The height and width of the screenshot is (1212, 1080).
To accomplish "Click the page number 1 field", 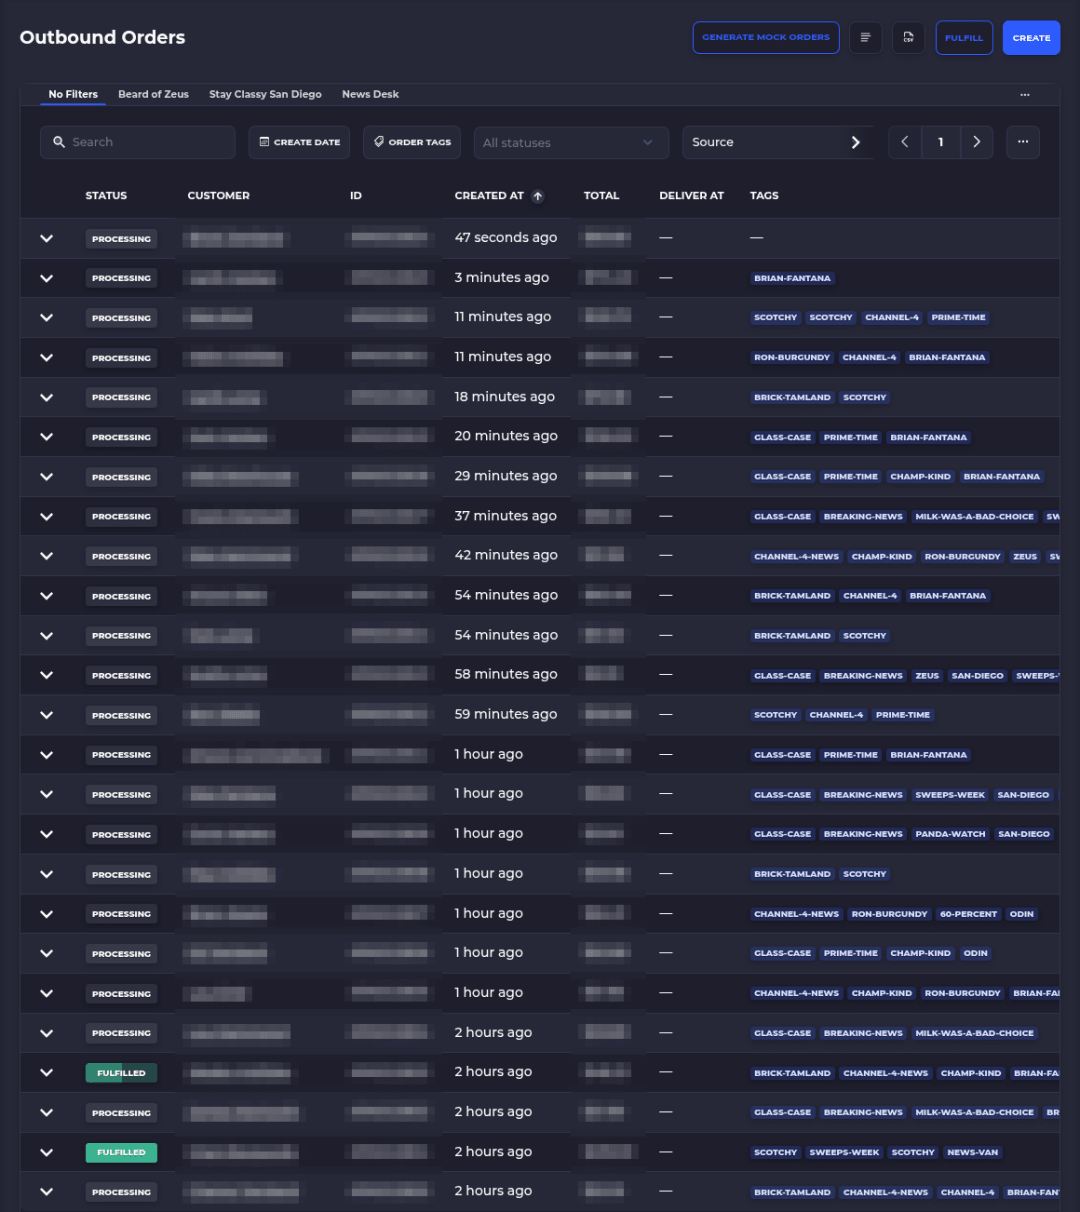I will pyautogui.click(x=941, y=142).
